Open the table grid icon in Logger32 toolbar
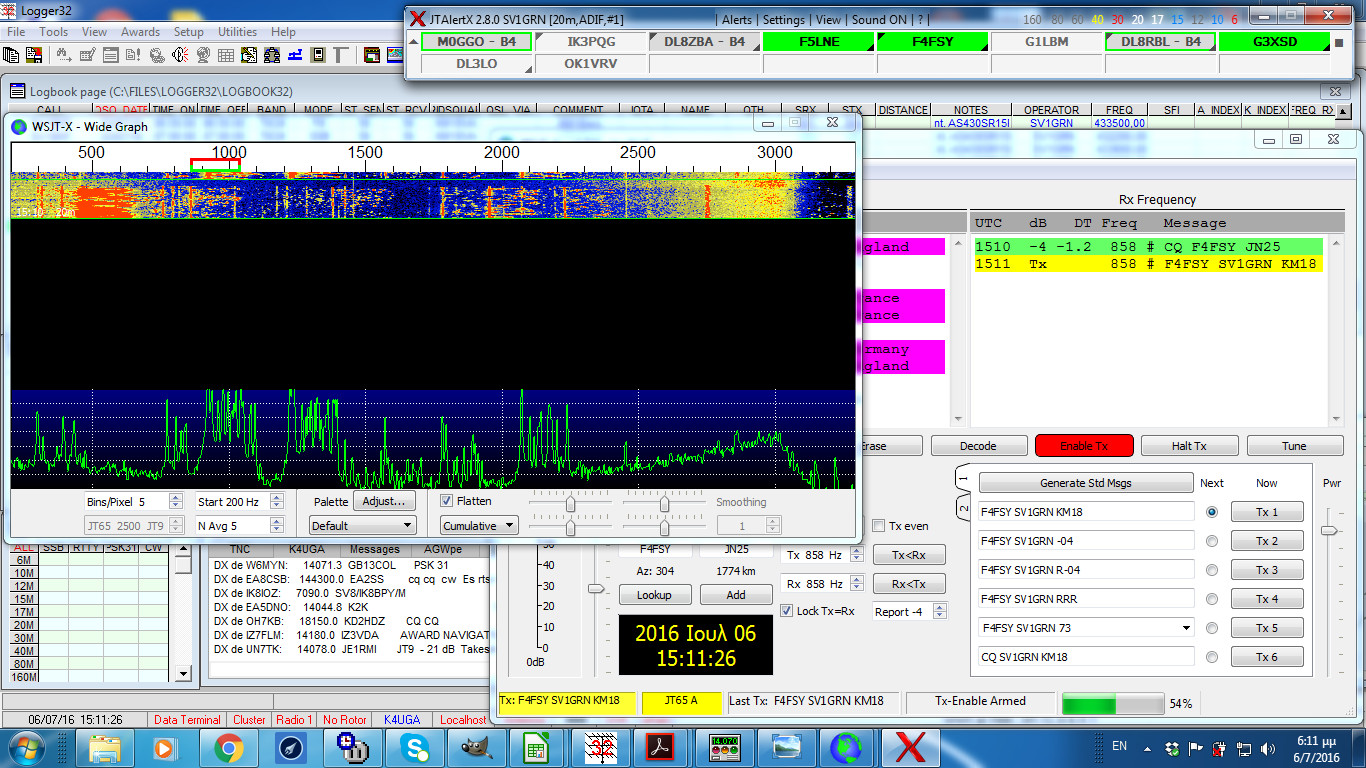This screenshot has width=1366, height=768. (x=225, y=56)
